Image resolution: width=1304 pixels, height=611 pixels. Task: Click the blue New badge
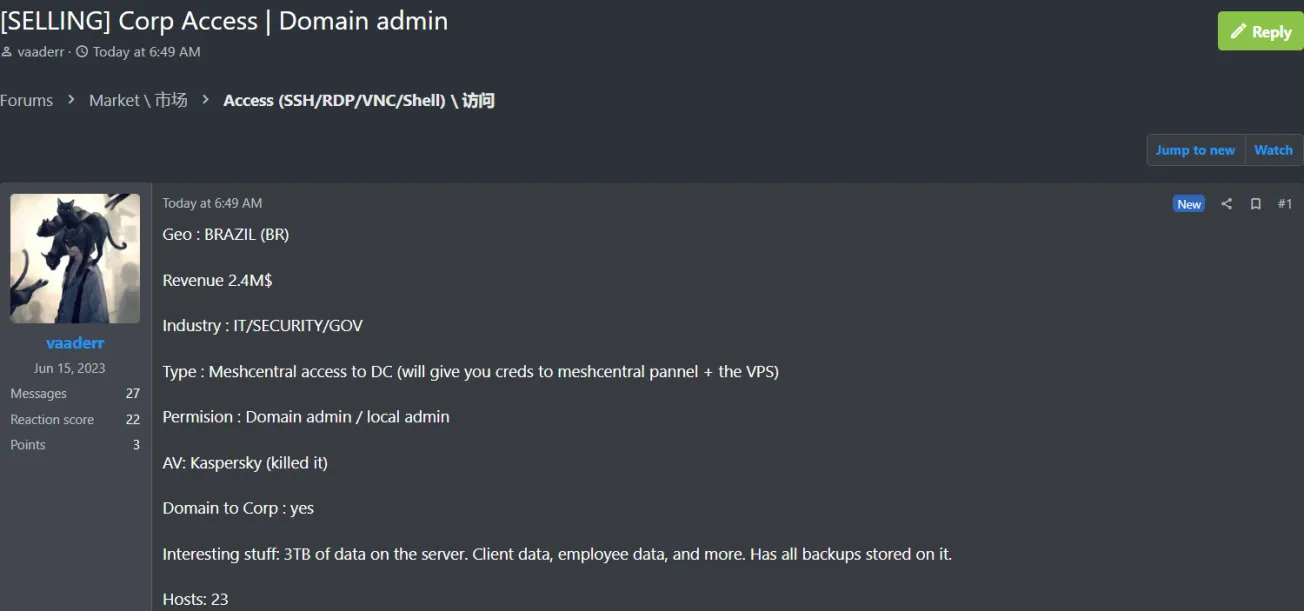click(x=1188, y=204)
